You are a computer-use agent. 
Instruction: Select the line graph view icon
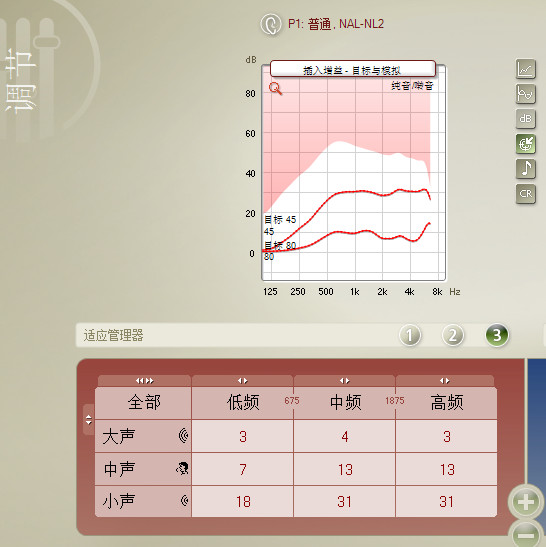(x=525, y=69)
